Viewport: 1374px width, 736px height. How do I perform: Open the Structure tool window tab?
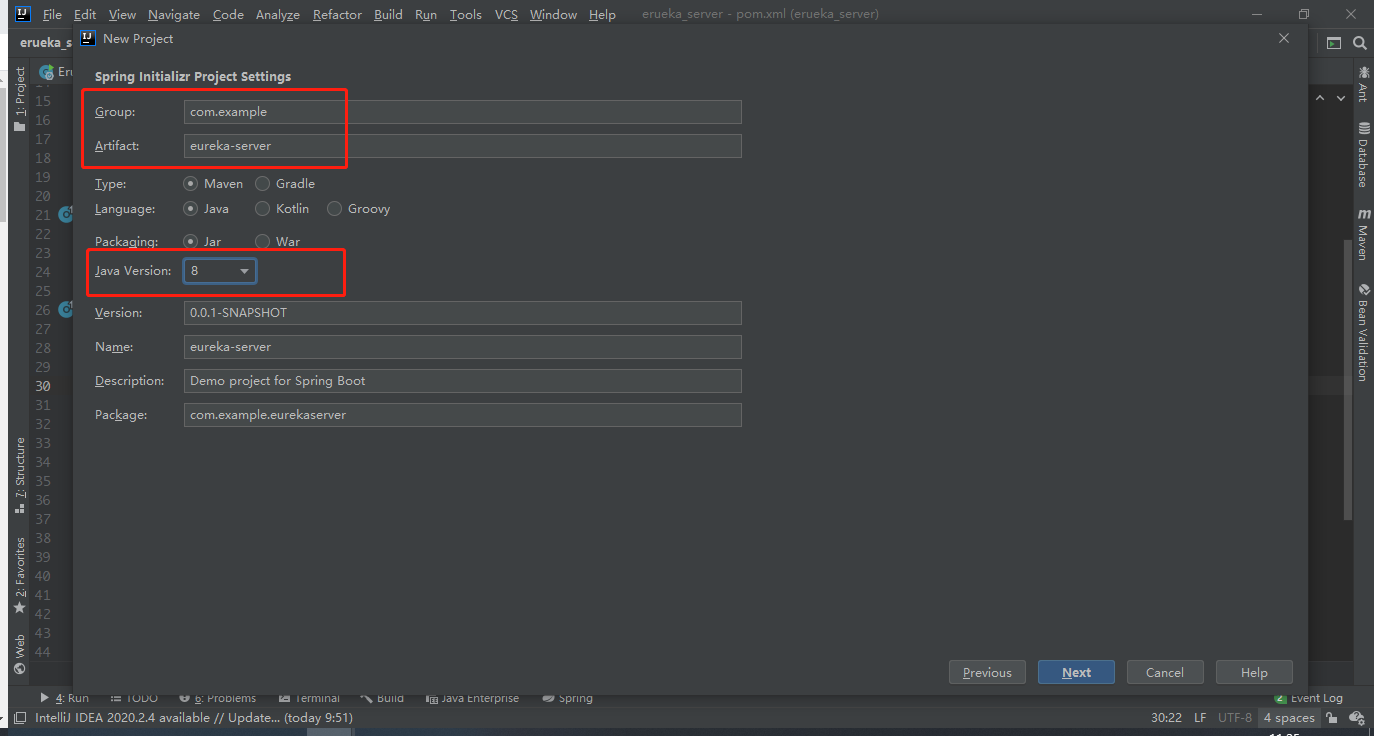(x=19, y=475)
